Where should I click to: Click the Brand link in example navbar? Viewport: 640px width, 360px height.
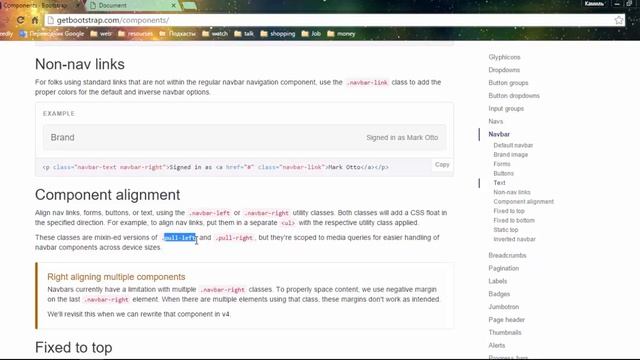click(x=62, y=138)
